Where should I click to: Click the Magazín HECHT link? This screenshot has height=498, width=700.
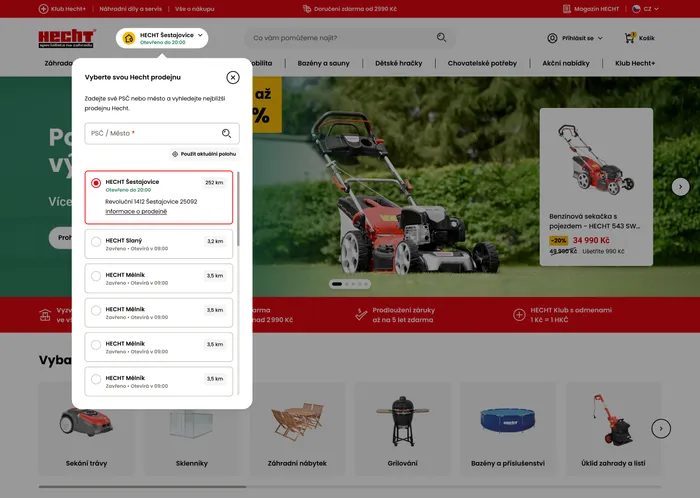(x=596, y=9)
